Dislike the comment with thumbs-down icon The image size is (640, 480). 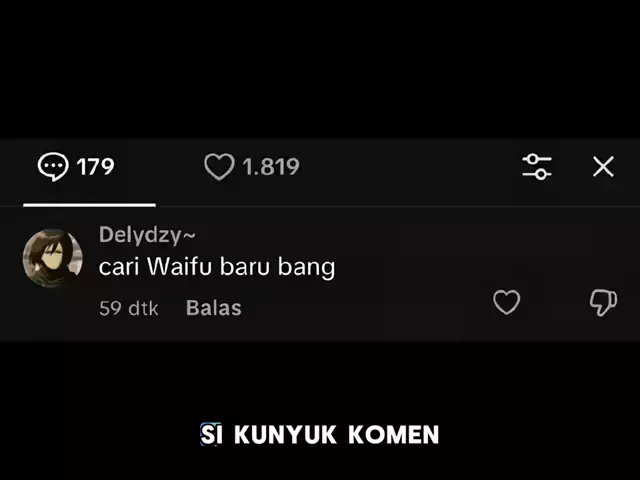(603, 302)
